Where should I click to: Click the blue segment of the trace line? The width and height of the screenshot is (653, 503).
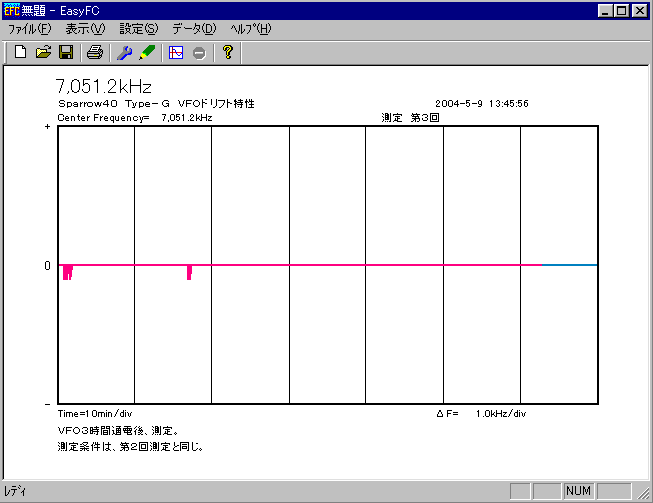point(569,265)
